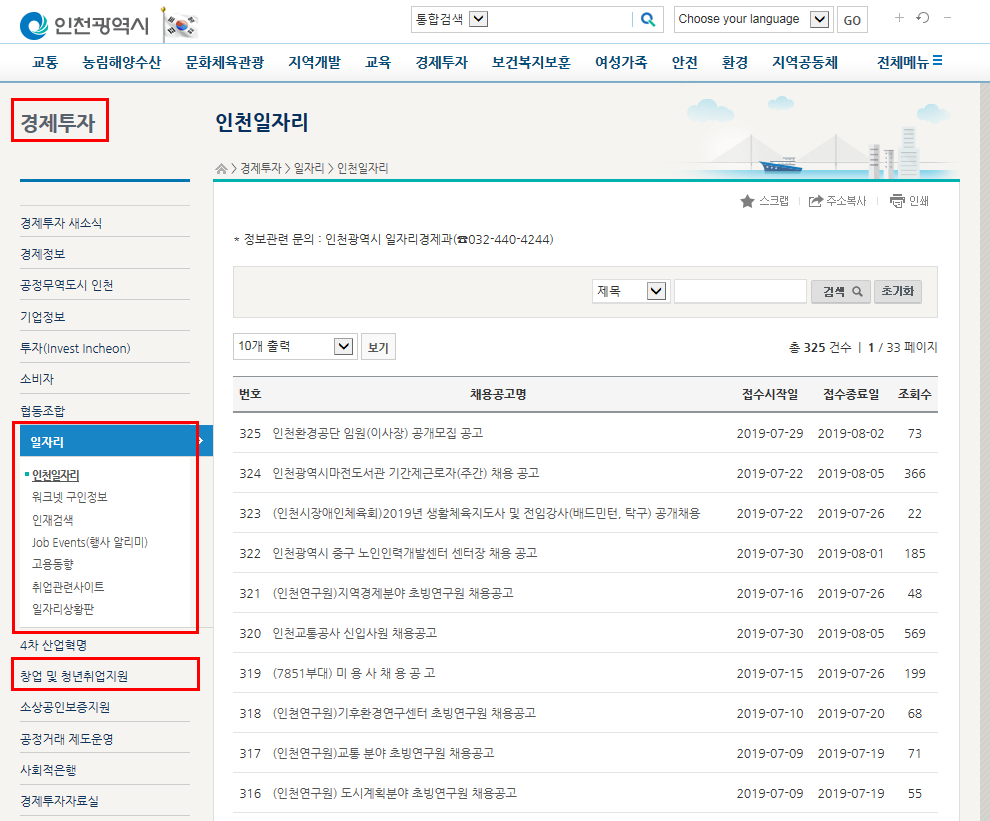Open the 통합검색 dropdown
This screenshot has width=990, height=821.
click(x=478, y=19)
